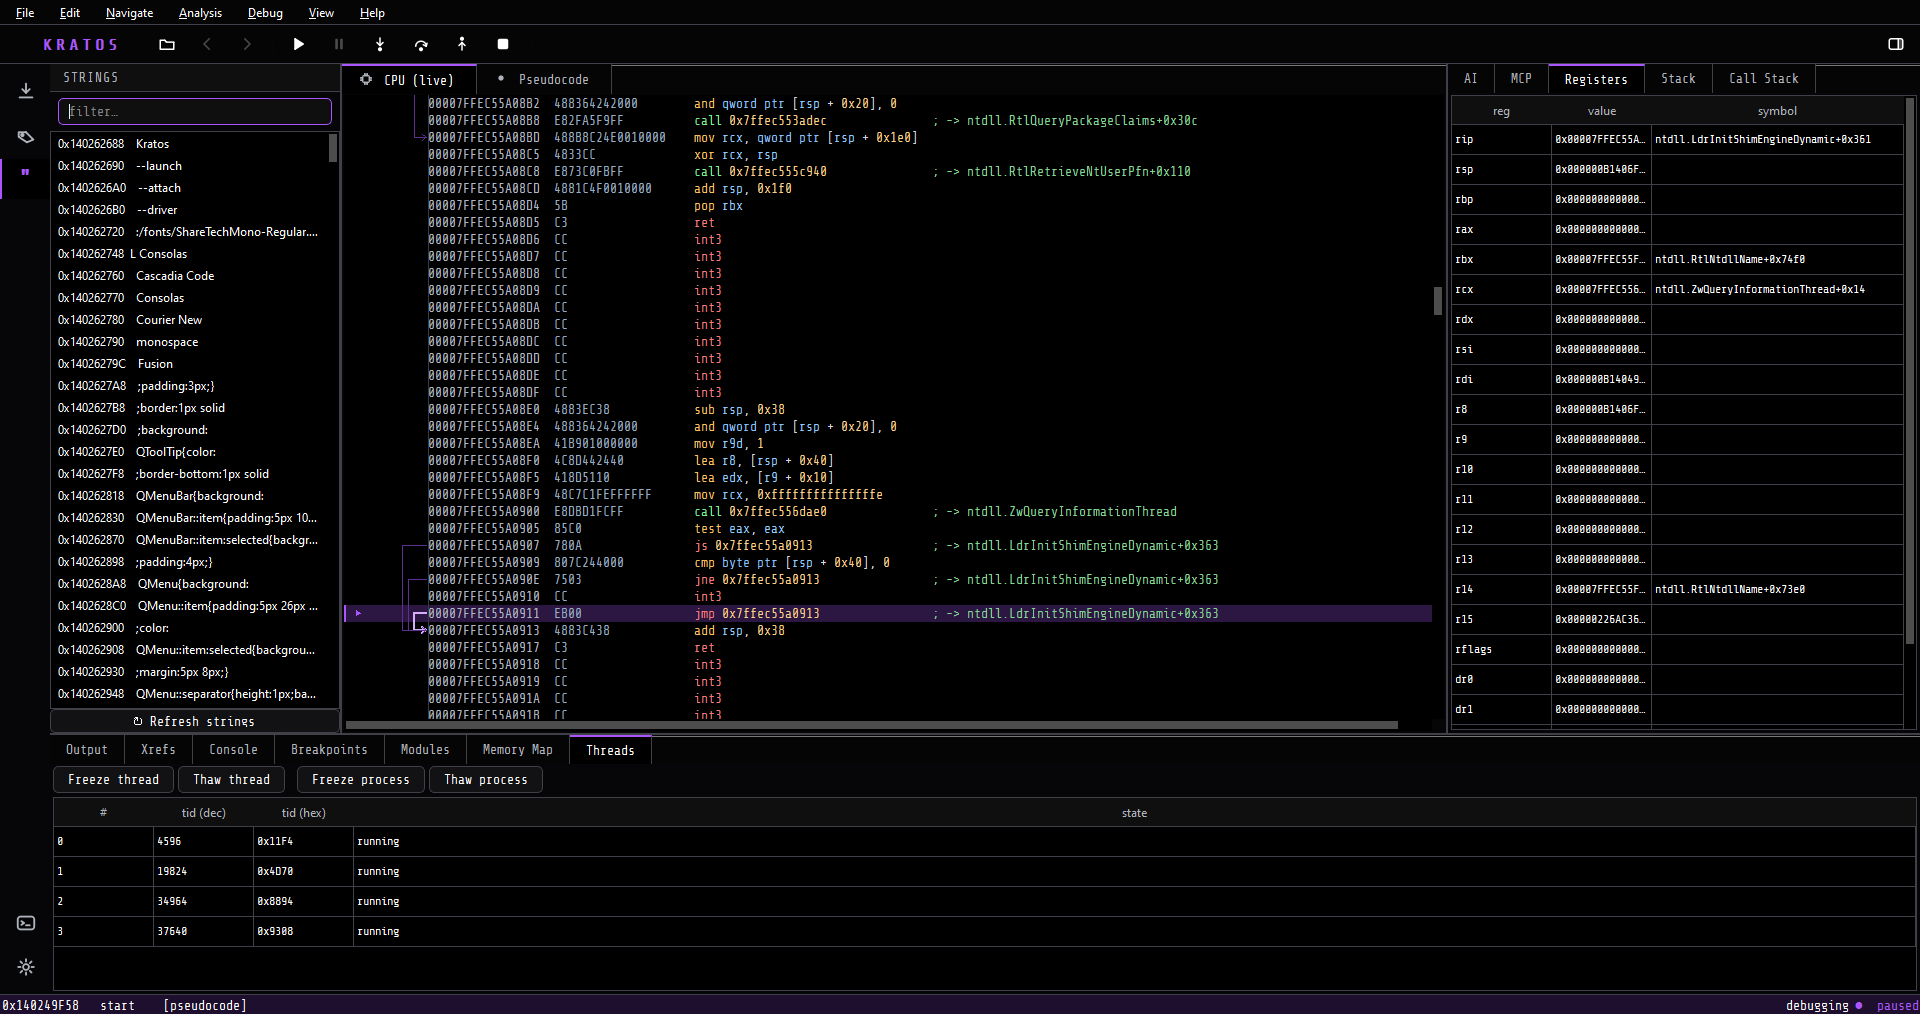The width and height of the screenshot is (1920, 1014).
Task: Click the Thaw process button
Action: tap(485, 780)
